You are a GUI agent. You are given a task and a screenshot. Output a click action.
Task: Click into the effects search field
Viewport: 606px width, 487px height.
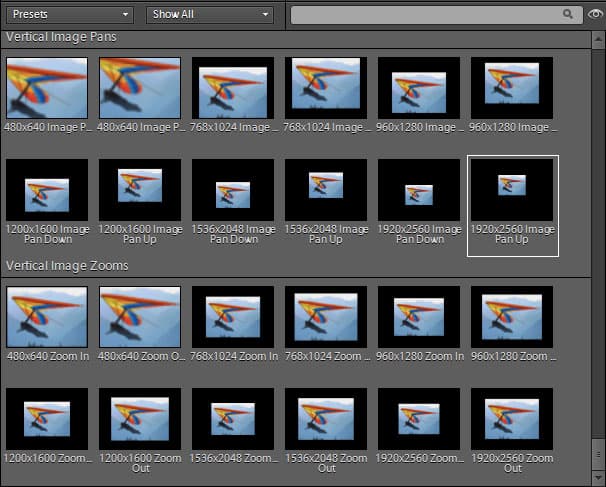click(x=437, y=15)
